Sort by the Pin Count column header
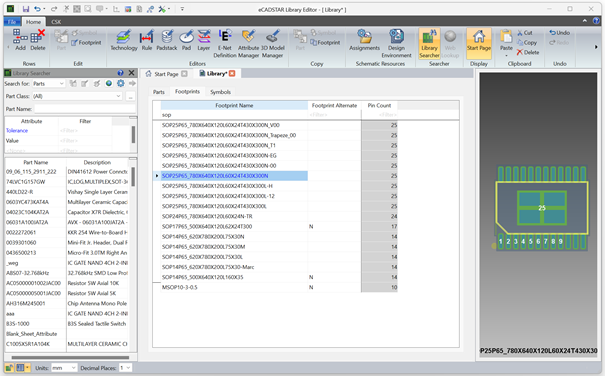The image size is (605, 376). coord(379,105)
